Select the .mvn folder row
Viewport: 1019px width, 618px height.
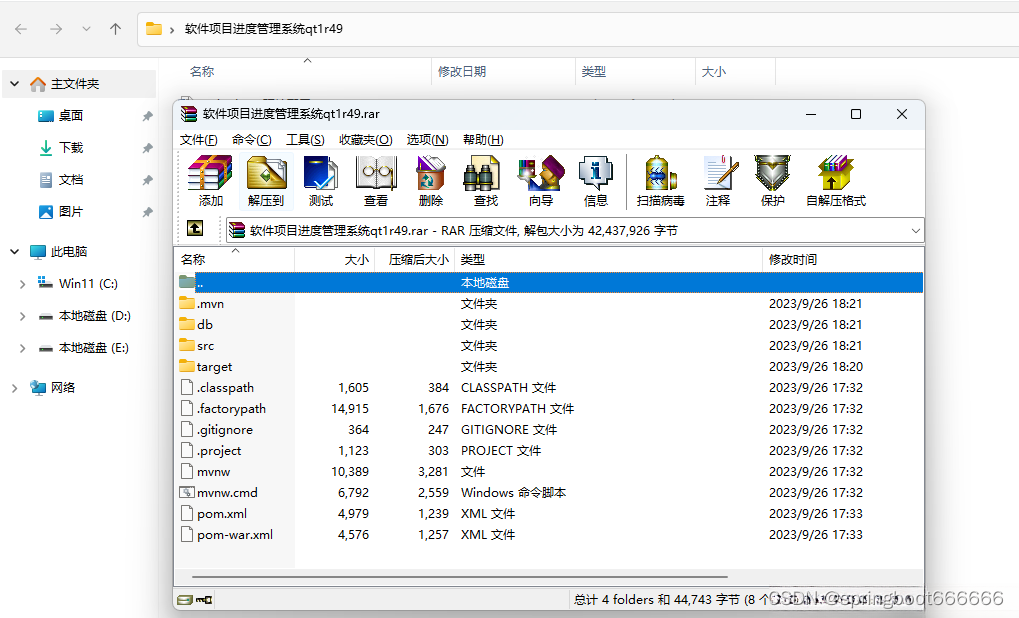click(x=549, y=303)
